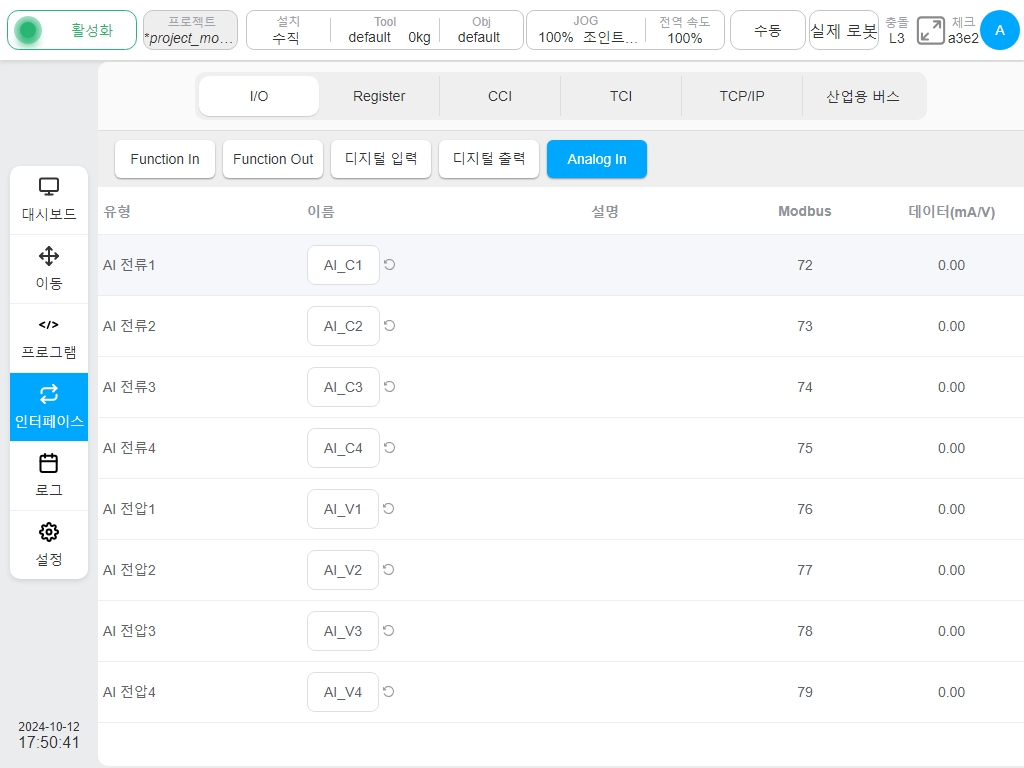Toggle the 활성화 robot enable status button

point(72,30)
